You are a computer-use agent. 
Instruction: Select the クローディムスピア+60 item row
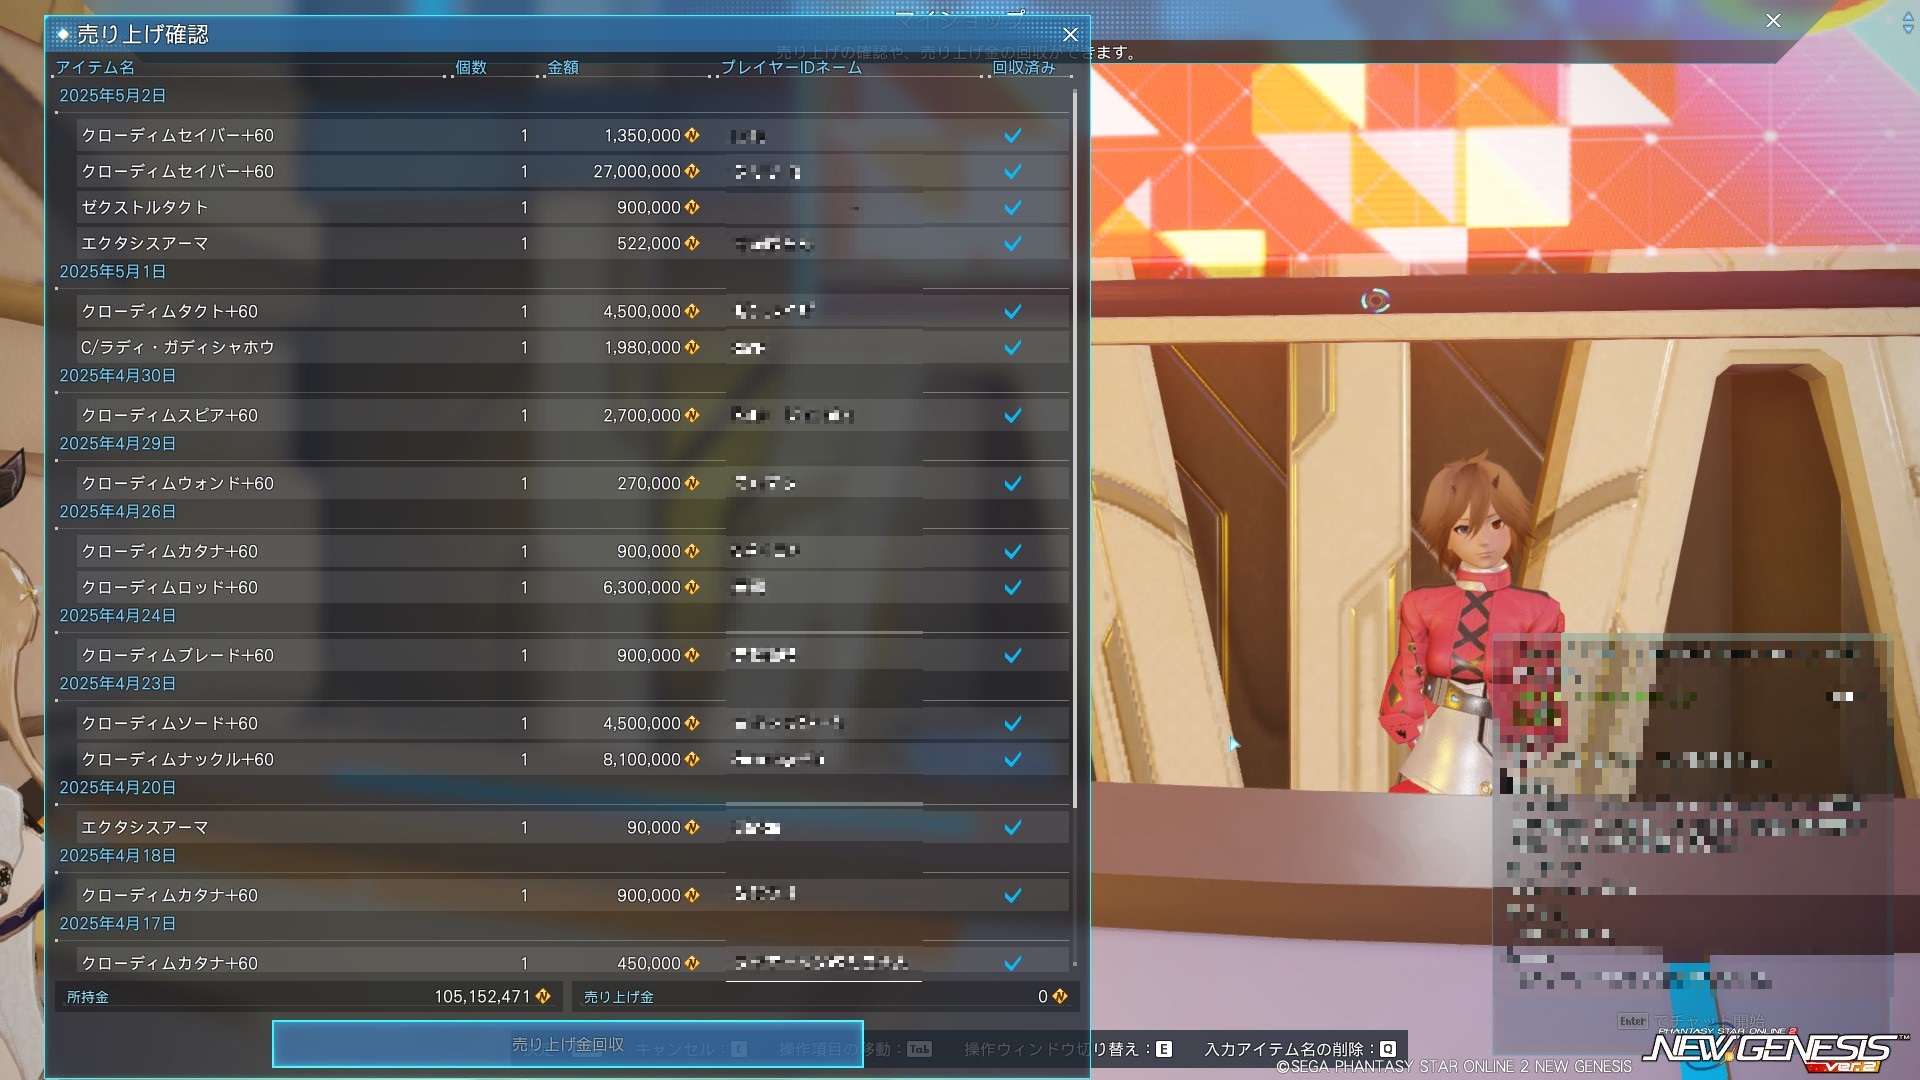572,415
